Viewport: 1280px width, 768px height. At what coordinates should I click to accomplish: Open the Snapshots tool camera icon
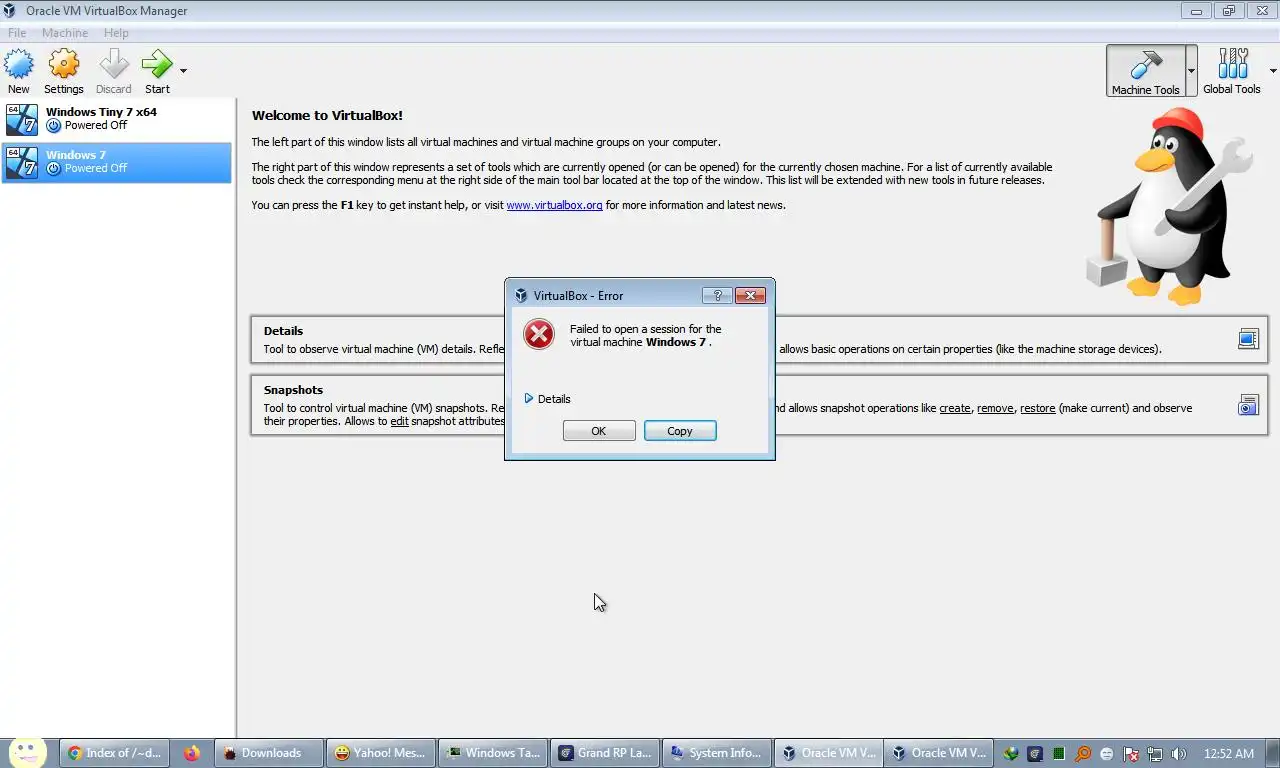point(1248,405)
